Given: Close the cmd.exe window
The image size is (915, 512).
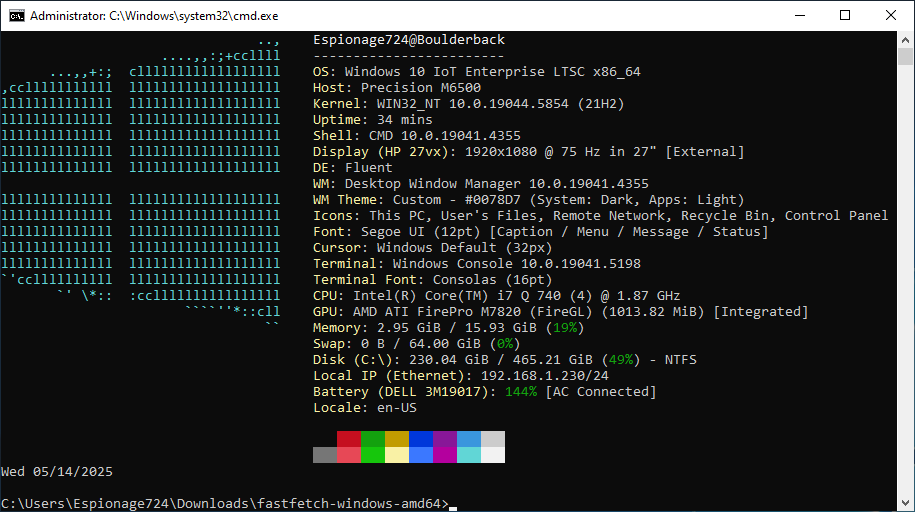Looking at the screenshot, I should pyautogui.click(x=891, y=16).
